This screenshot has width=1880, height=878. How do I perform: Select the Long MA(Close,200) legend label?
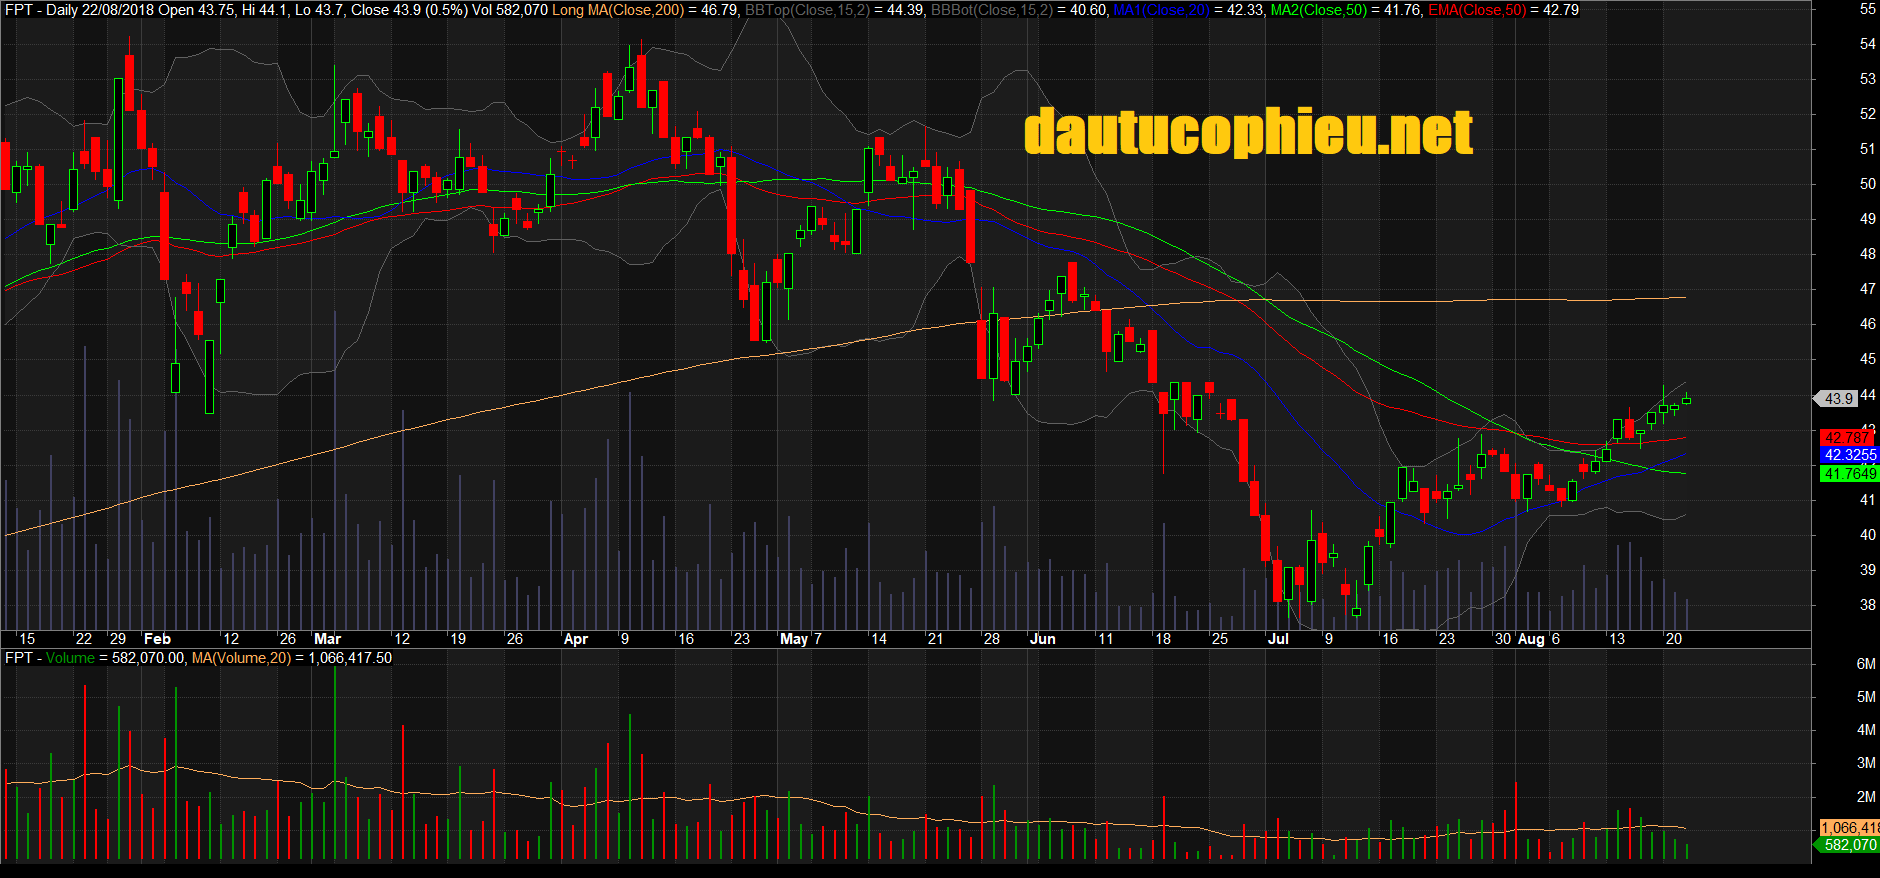[x=618, y=10]
